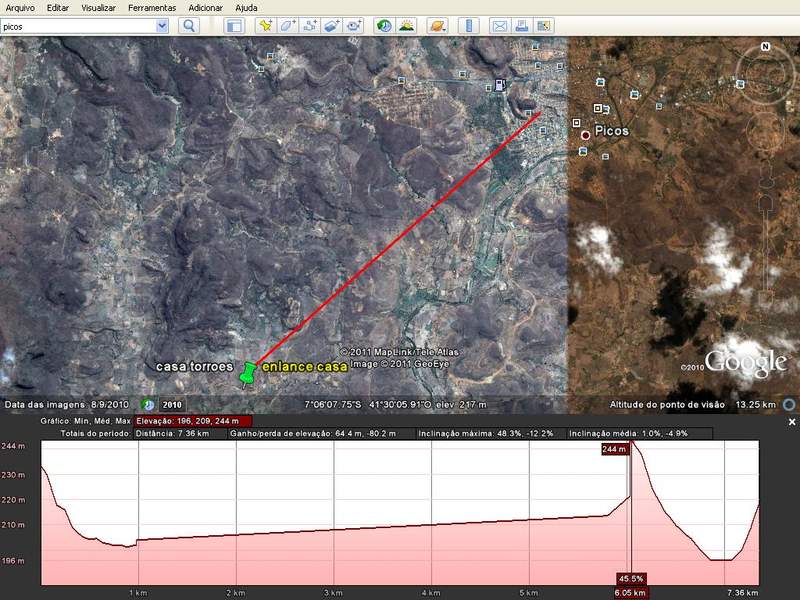Open the Arquivo menu
Image resolution: width=800 pixels, height=600 pixels.
click(20, 8)
